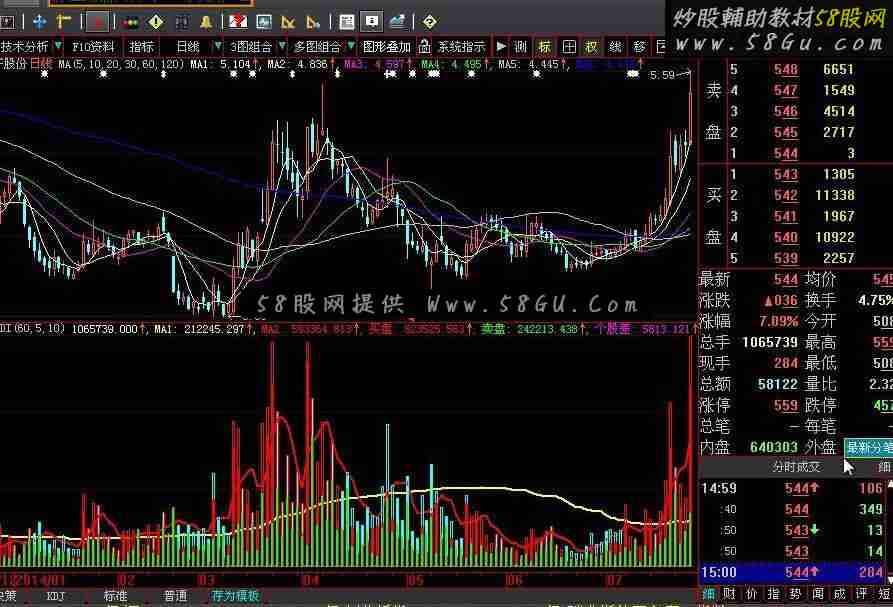
Task: Expand the 多图组合 dropdown arrow
Action: click(x=351, y=46)
